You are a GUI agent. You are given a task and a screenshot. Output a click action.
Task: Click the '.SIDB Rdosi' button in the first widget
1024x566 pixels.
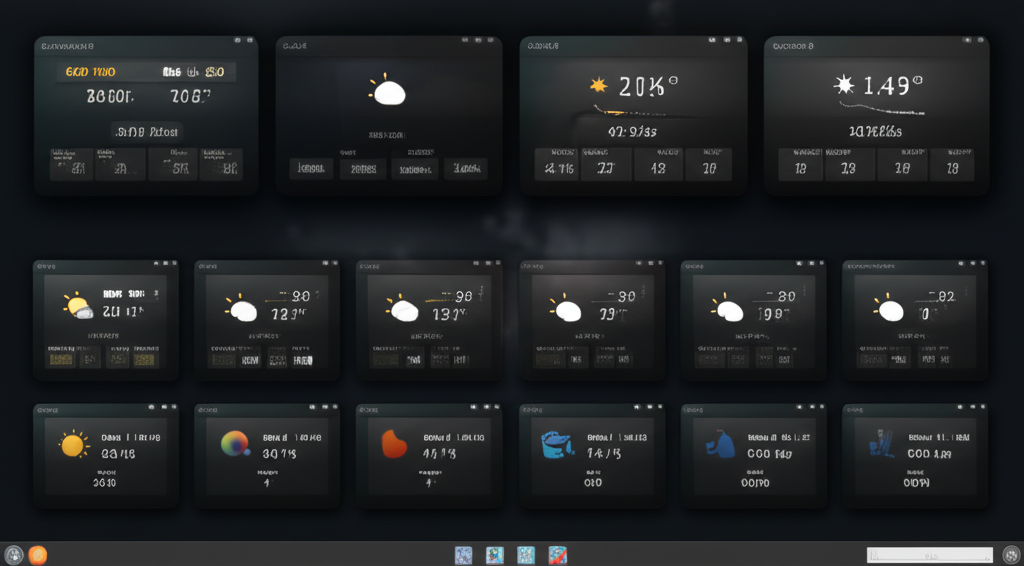(x=146, y=132)
